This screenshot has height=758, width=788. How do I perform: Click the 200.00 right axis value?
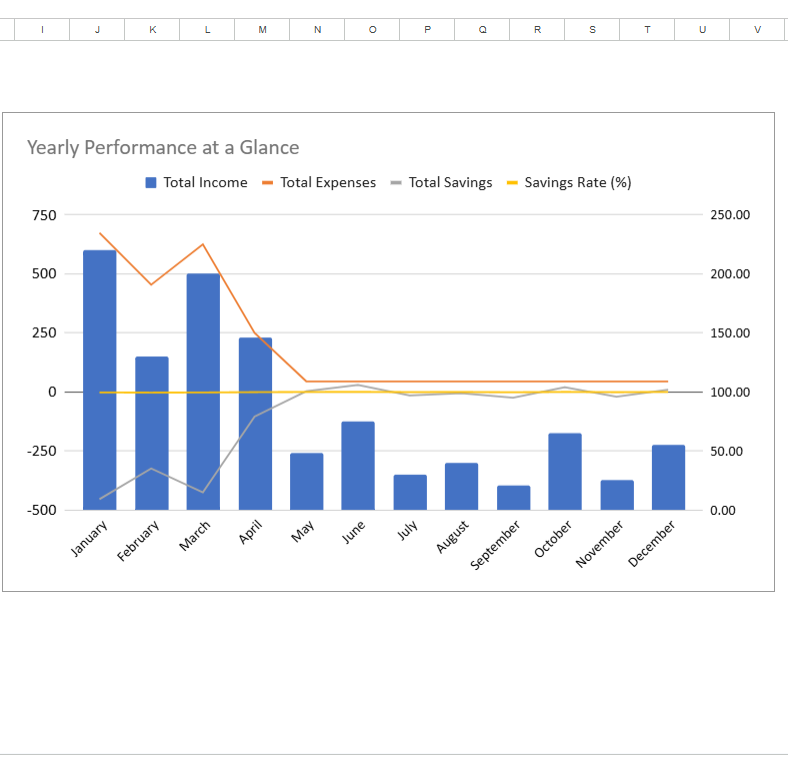click(730, 274)
